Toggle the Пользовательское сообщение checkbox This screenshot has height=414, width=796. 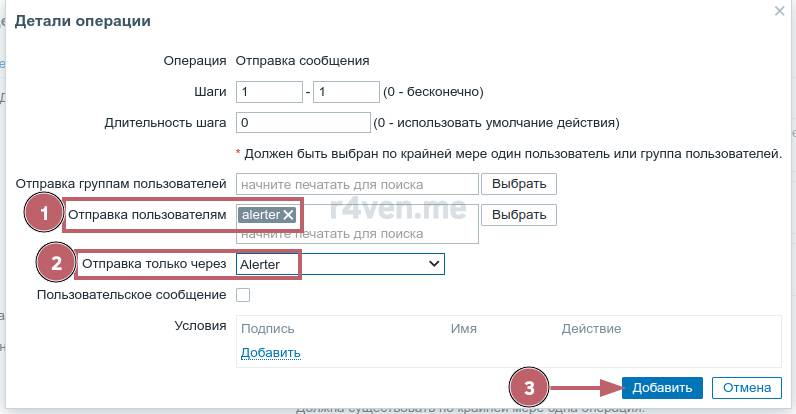click(x=243, y=295)
